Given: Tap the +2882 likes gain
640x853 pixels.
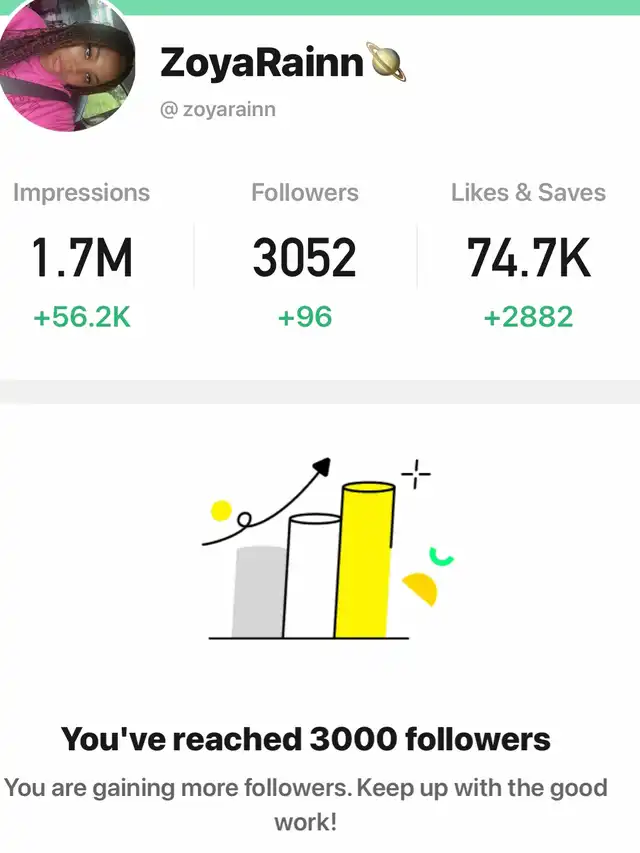Looking at the screenshot, I should coord(528,317).
